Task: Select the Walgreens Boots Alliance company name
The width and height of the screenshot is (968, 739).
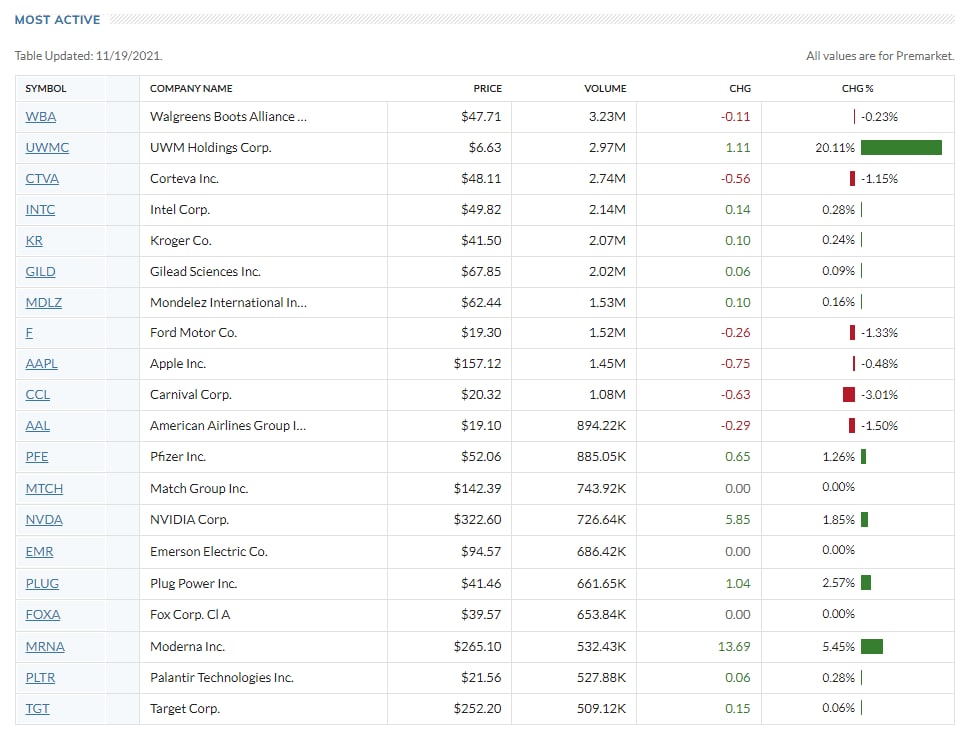Action: pyautogui.click(x=228, y=117)
